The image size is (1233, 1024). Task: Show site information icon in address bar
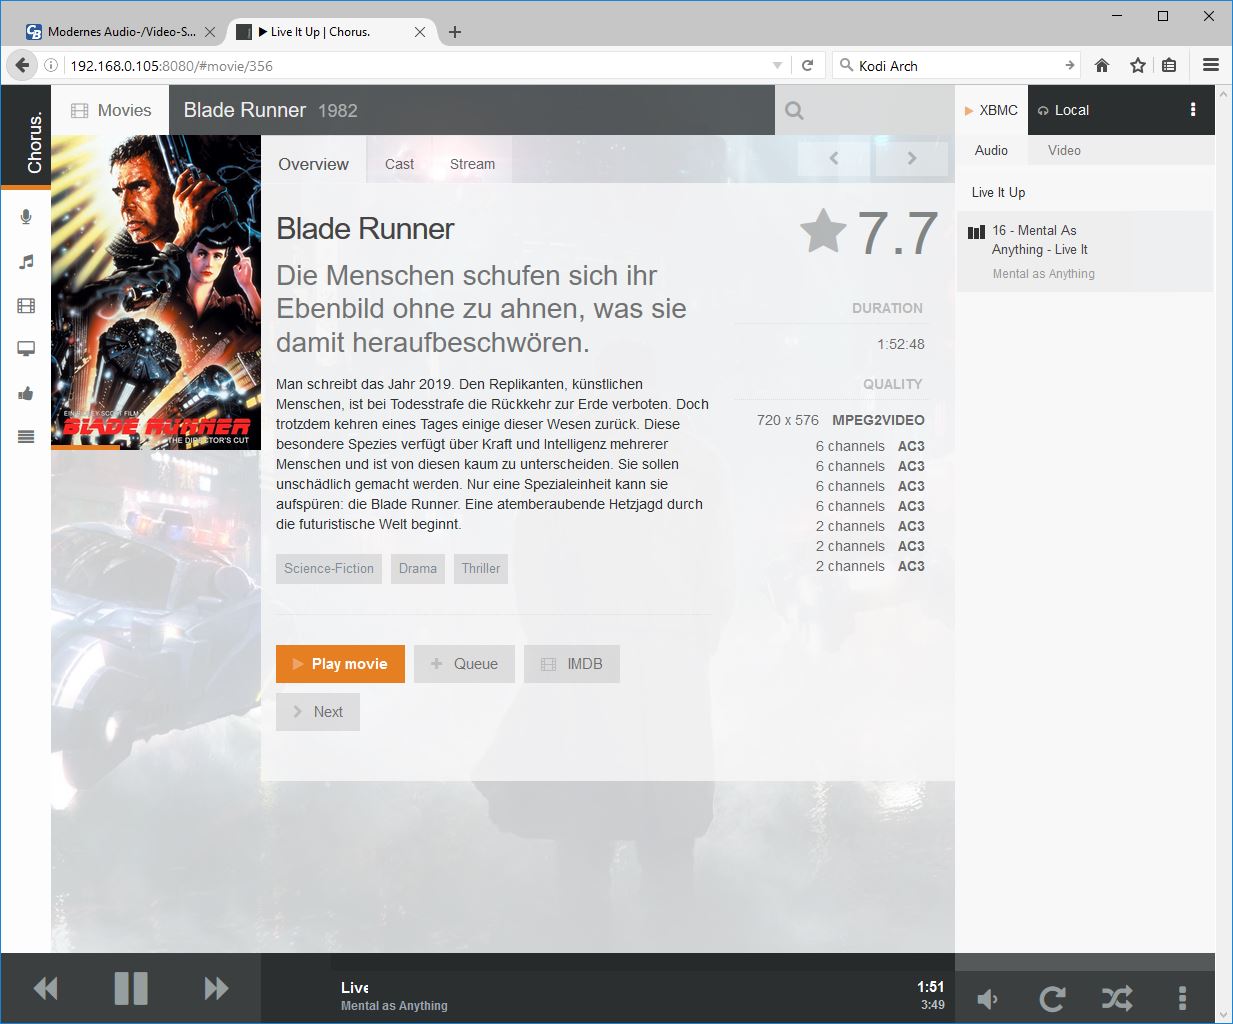point(51,65)
